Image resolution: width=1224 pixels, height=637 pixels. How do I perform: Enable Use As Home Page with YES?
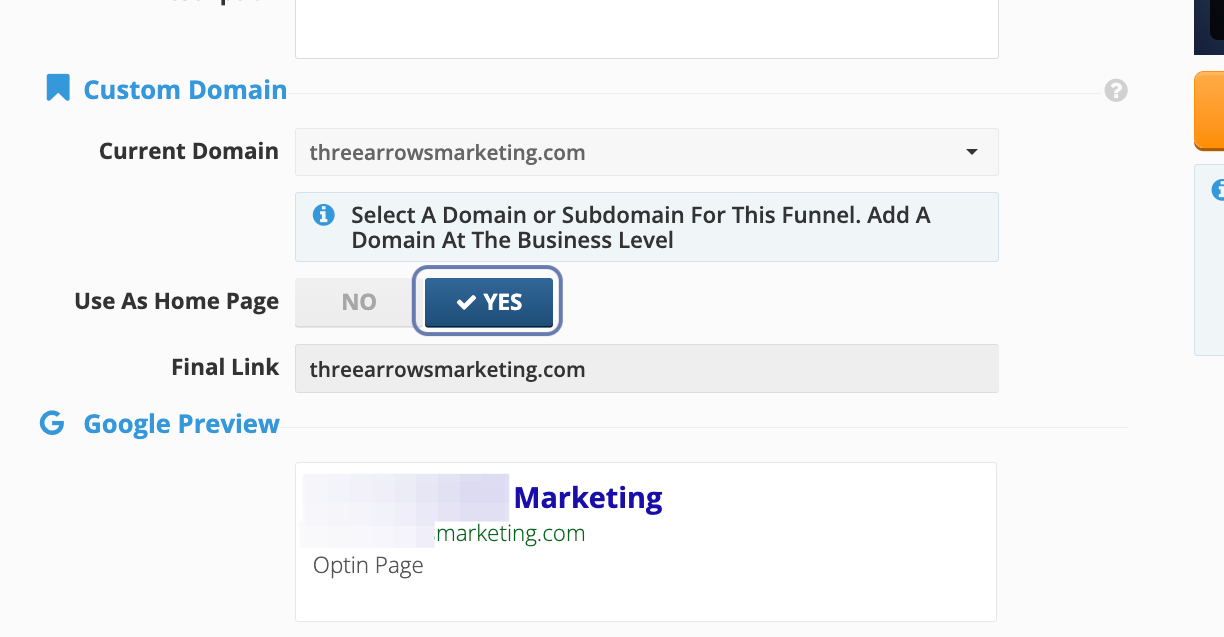pos(489,302)
